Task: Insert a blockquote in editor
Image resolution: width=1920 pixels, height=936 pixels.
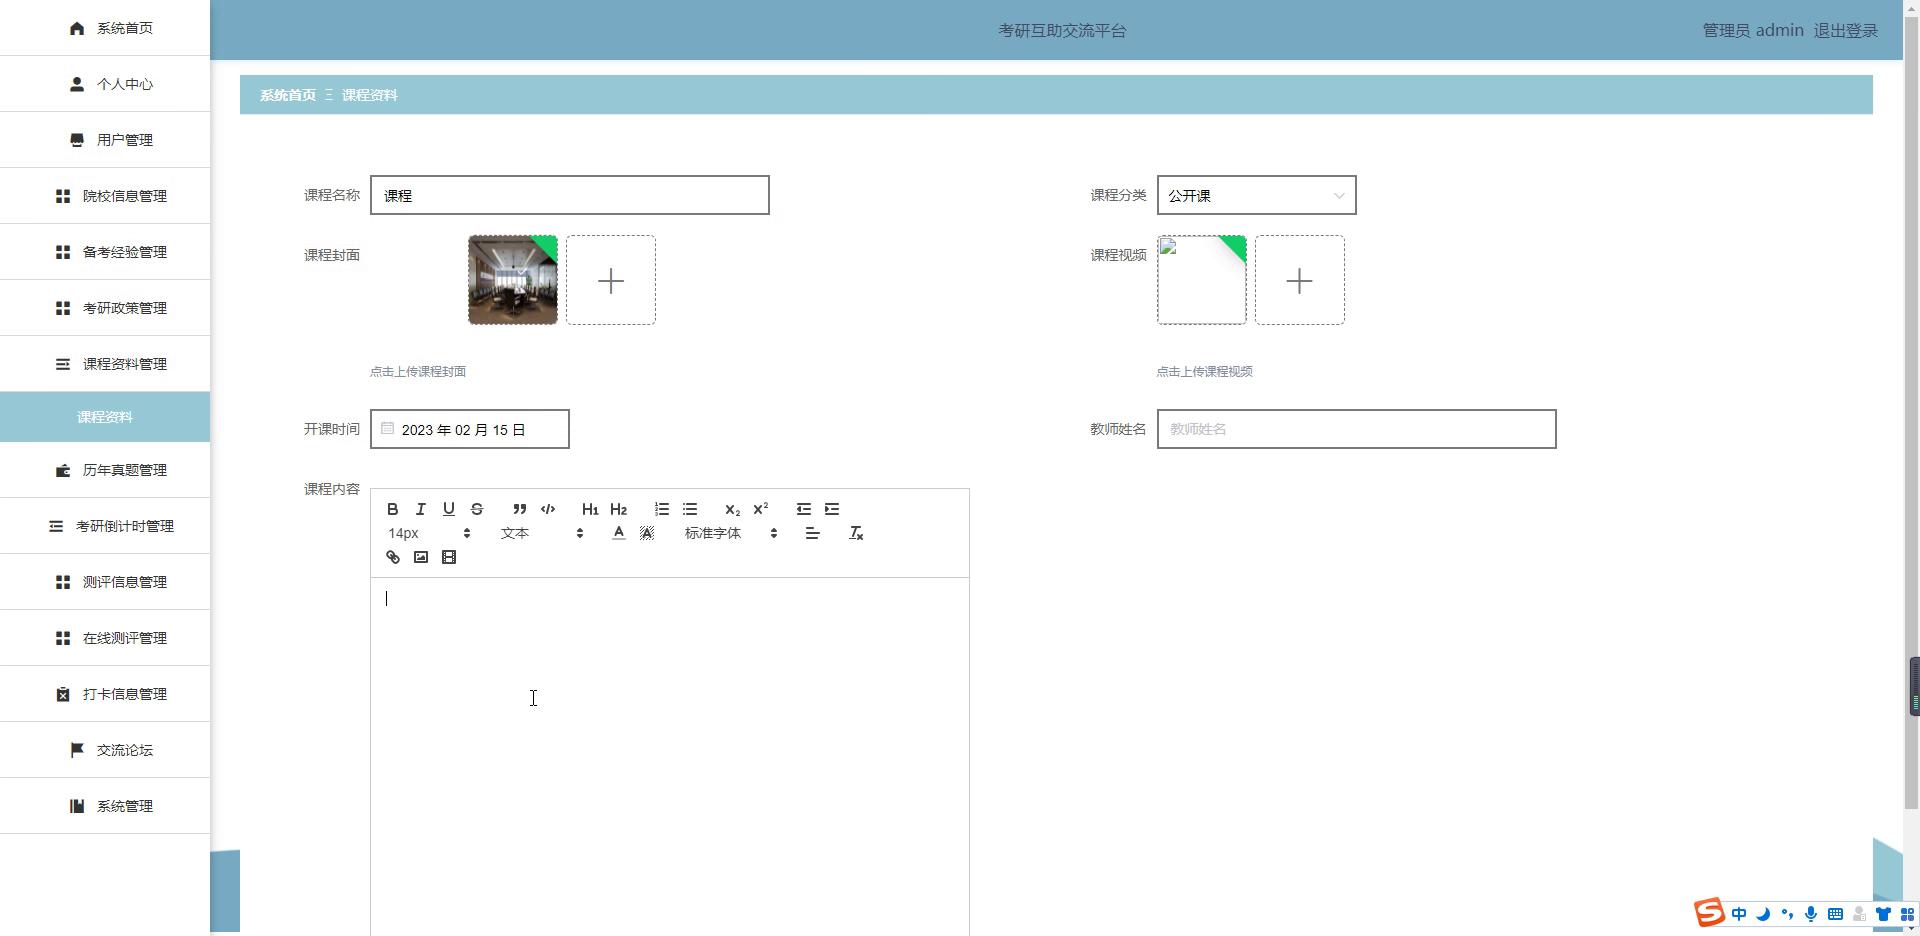Action: click(519, 509)
